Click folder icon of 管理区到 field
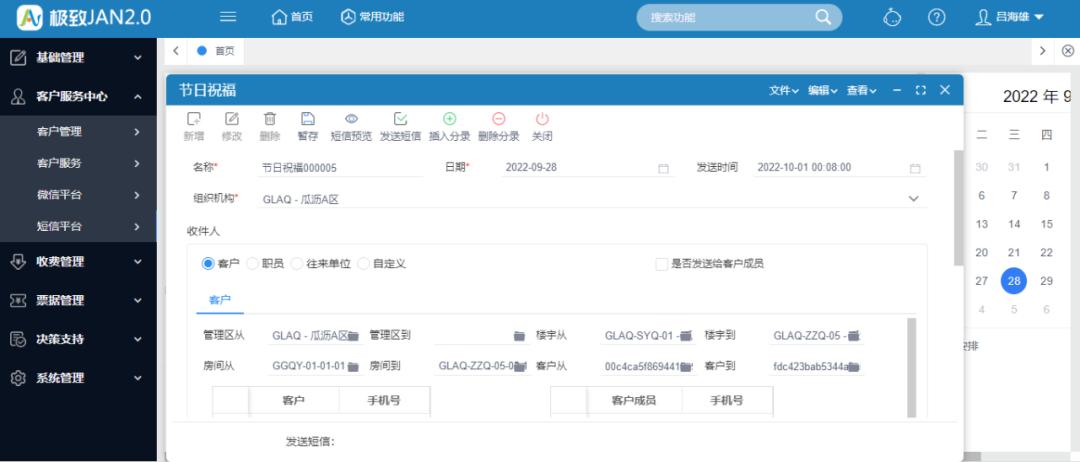 pyautogui.click(x=519, y=336)
